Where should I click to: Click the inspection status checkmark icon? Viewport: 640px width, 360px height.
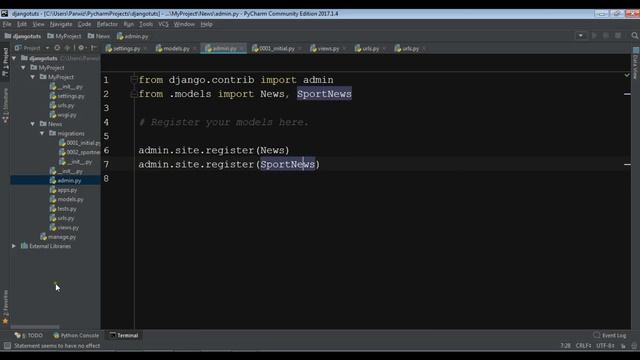627,75
